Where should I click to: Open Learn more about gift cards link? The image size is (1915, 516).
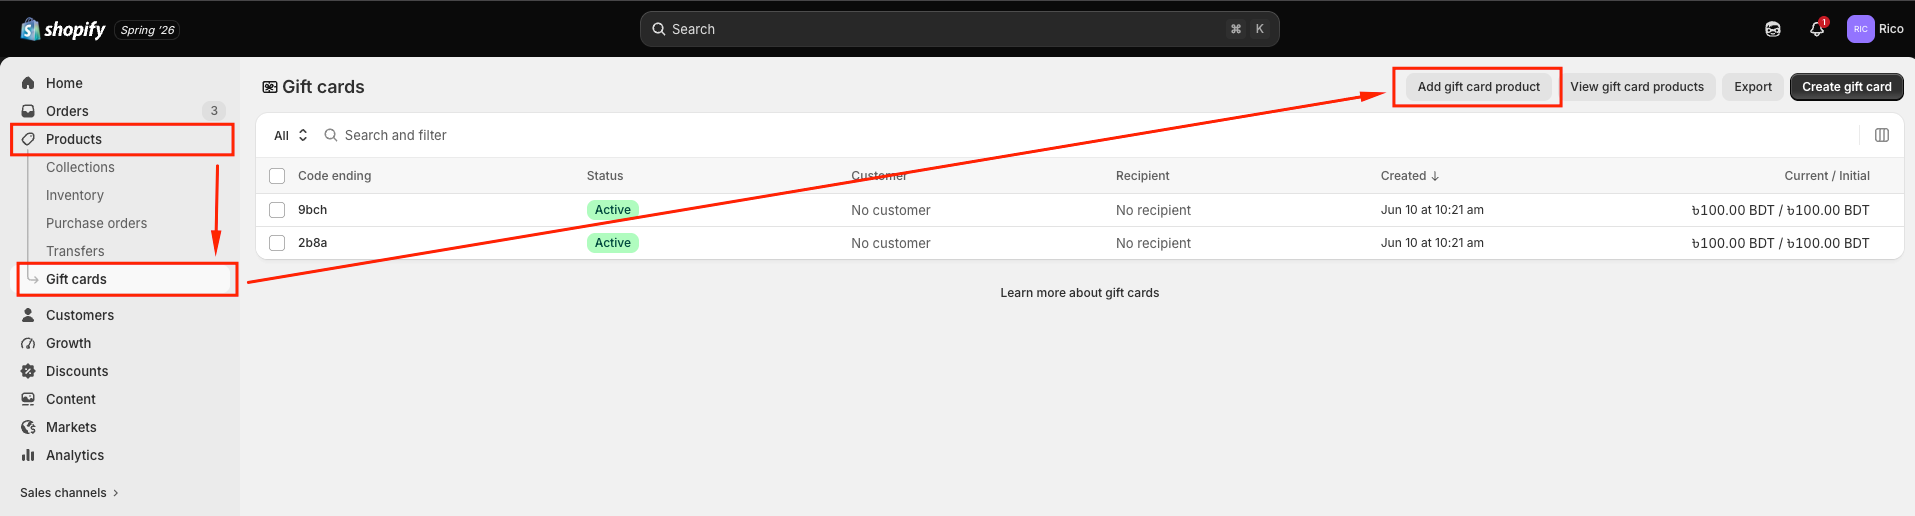pyautogui.click(x=1080, y=293)
